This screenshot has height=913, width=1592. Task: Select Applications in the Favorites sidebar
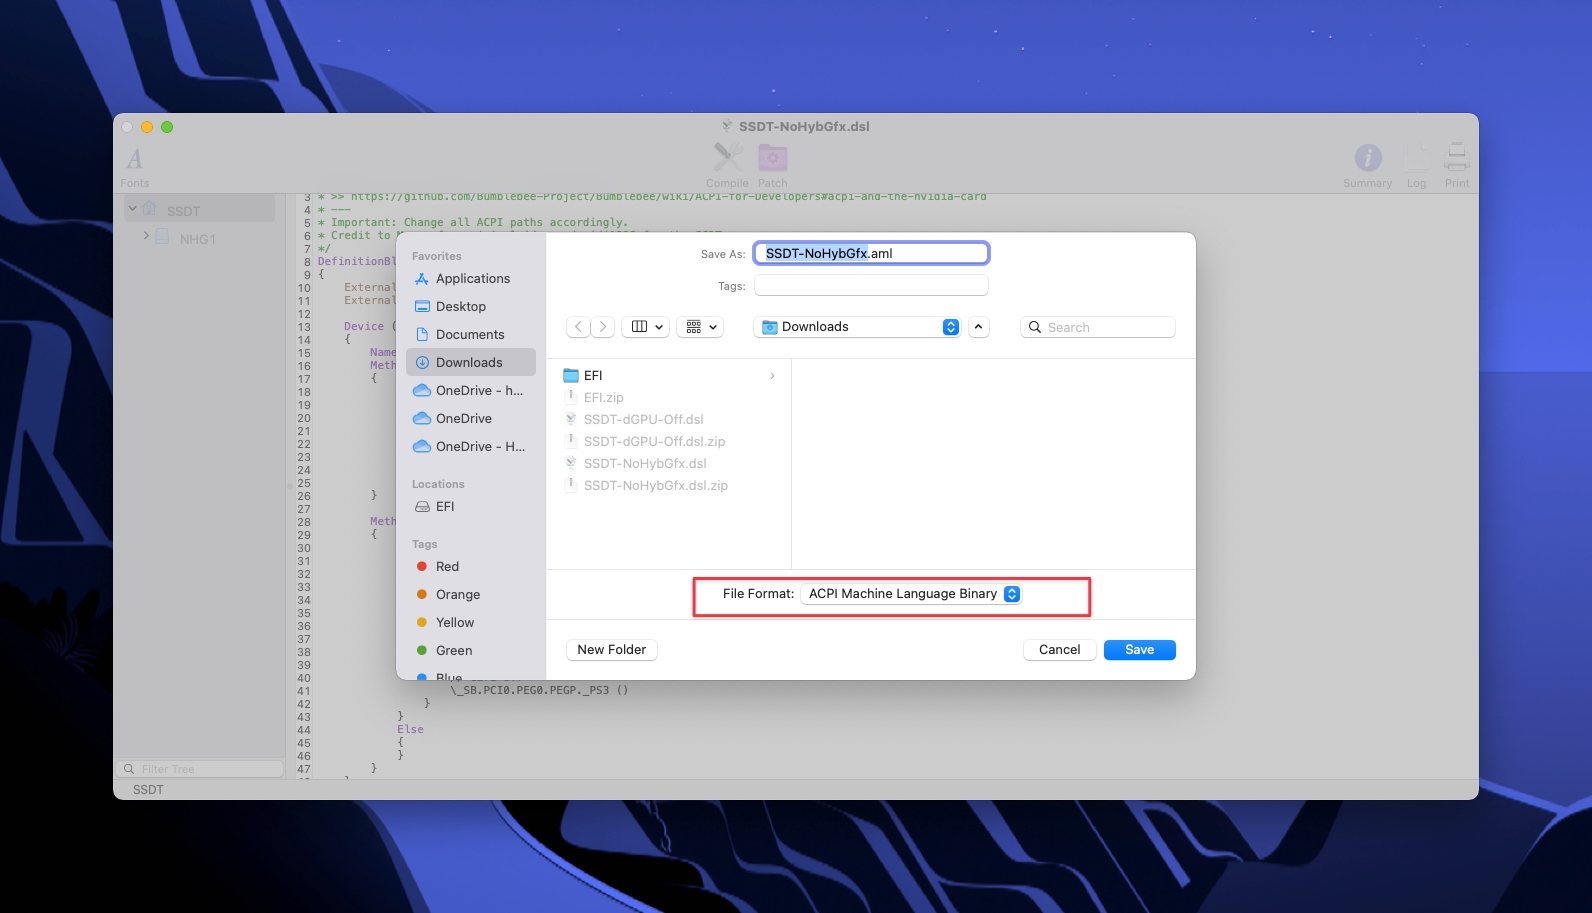471,279
